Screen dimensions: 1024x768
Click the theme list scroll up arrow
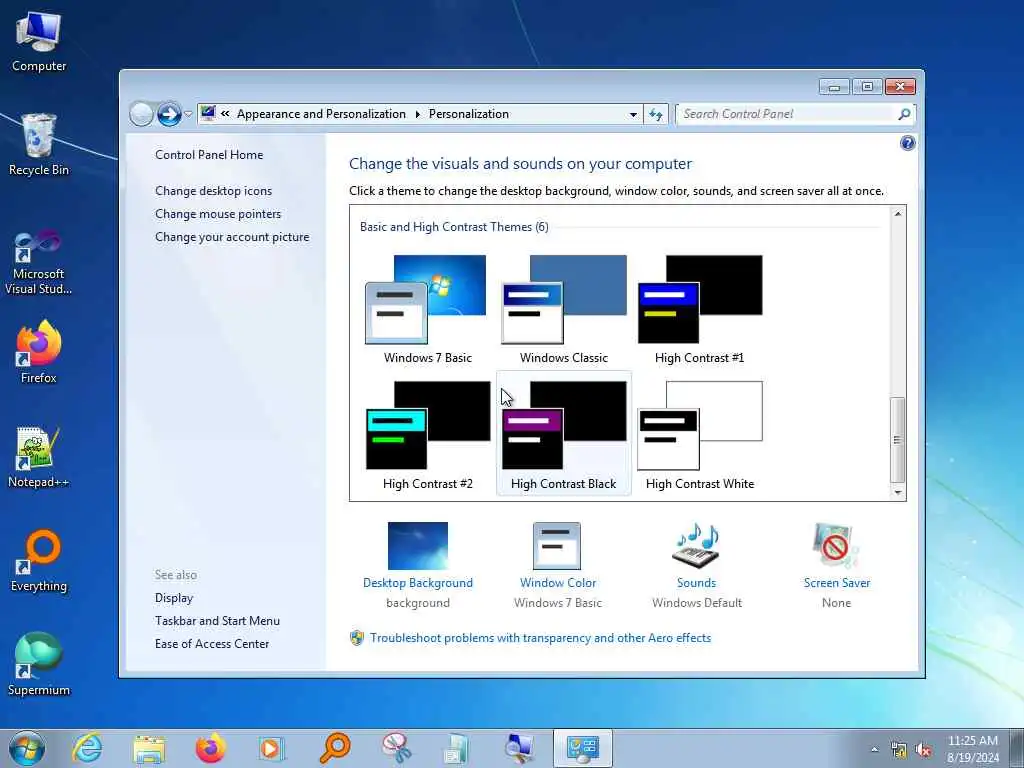[x=898, y=214]
